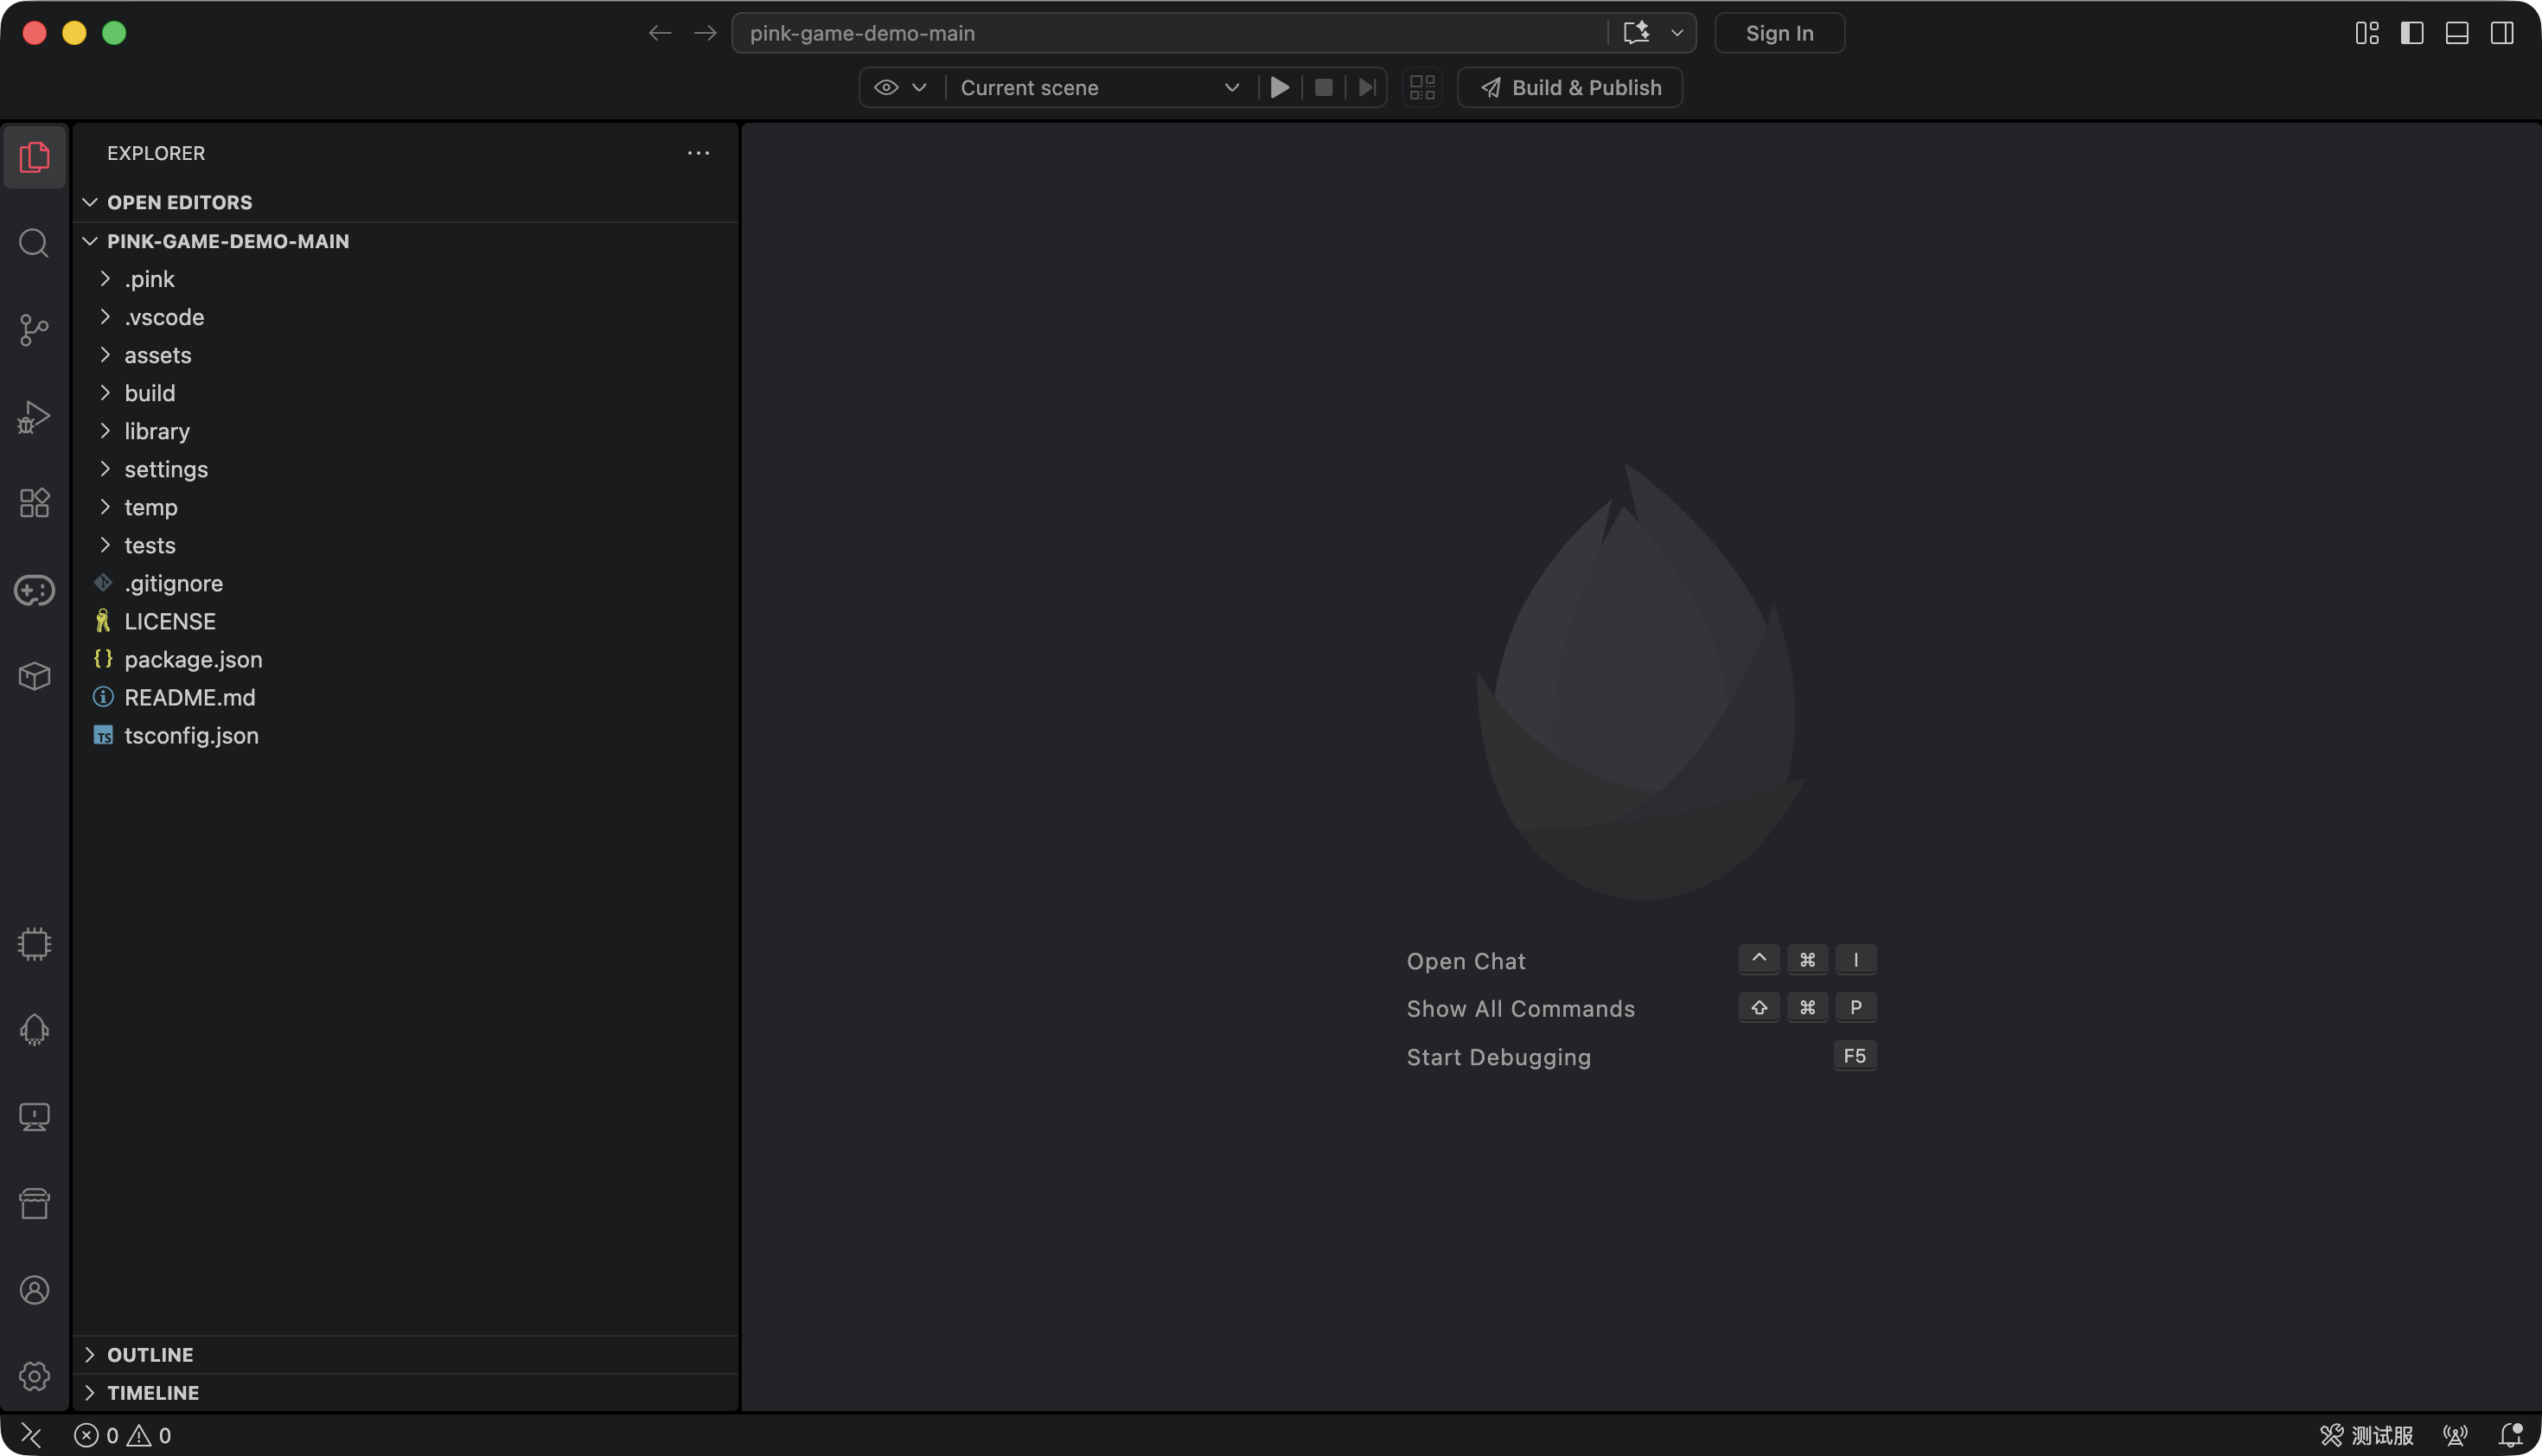Click the Stop button in toolbar
Viewport: 2542px width, 1456px height.
click(1323, 88)
